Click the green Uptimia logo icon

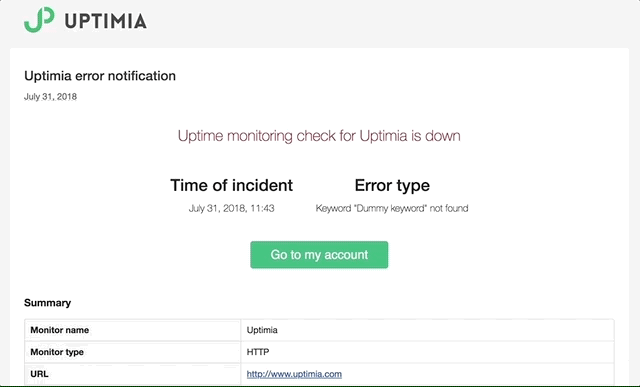[39, 20]
